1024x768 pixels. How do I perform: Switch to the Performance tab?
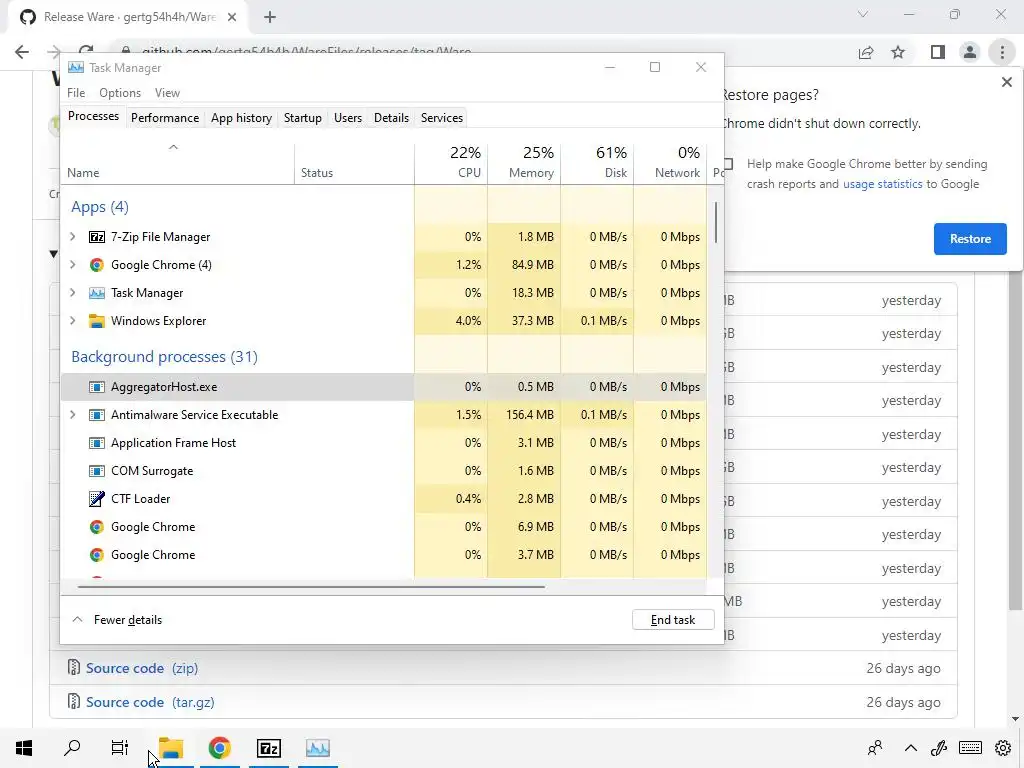[165, 118]
